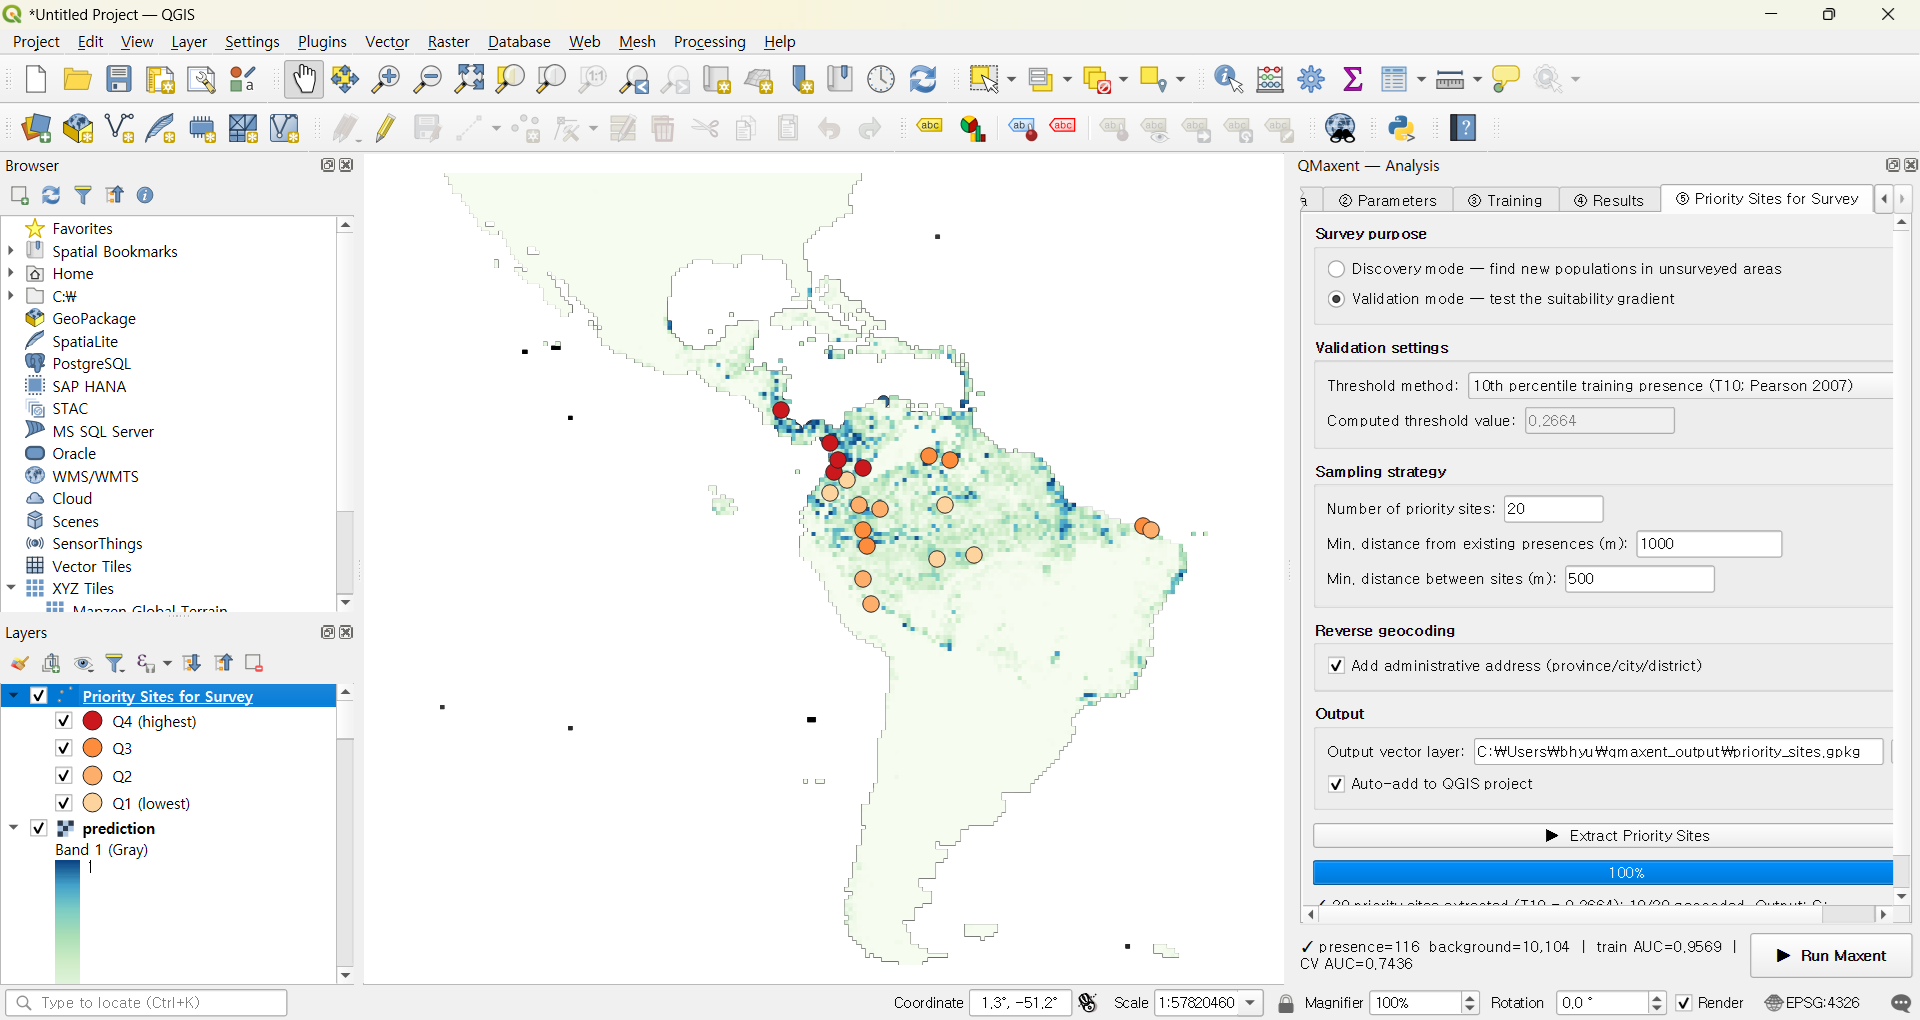
Task: Open the Identify Features tool
Action: click(1228, 79)
